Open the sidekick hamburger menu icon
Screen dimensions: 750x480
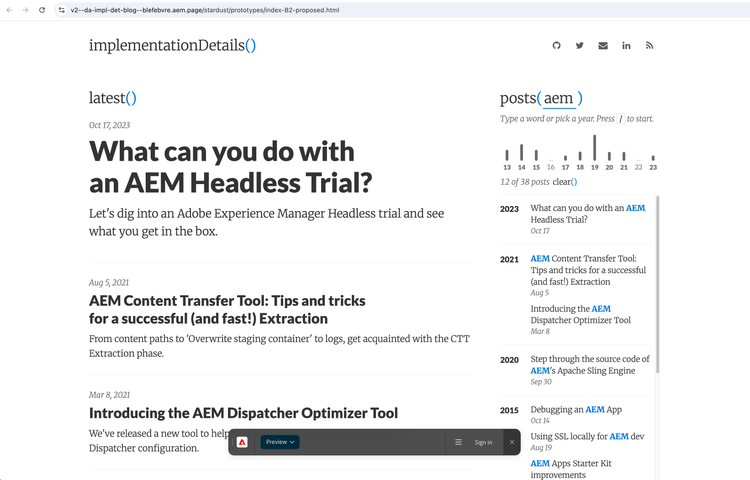pos(458,442)
